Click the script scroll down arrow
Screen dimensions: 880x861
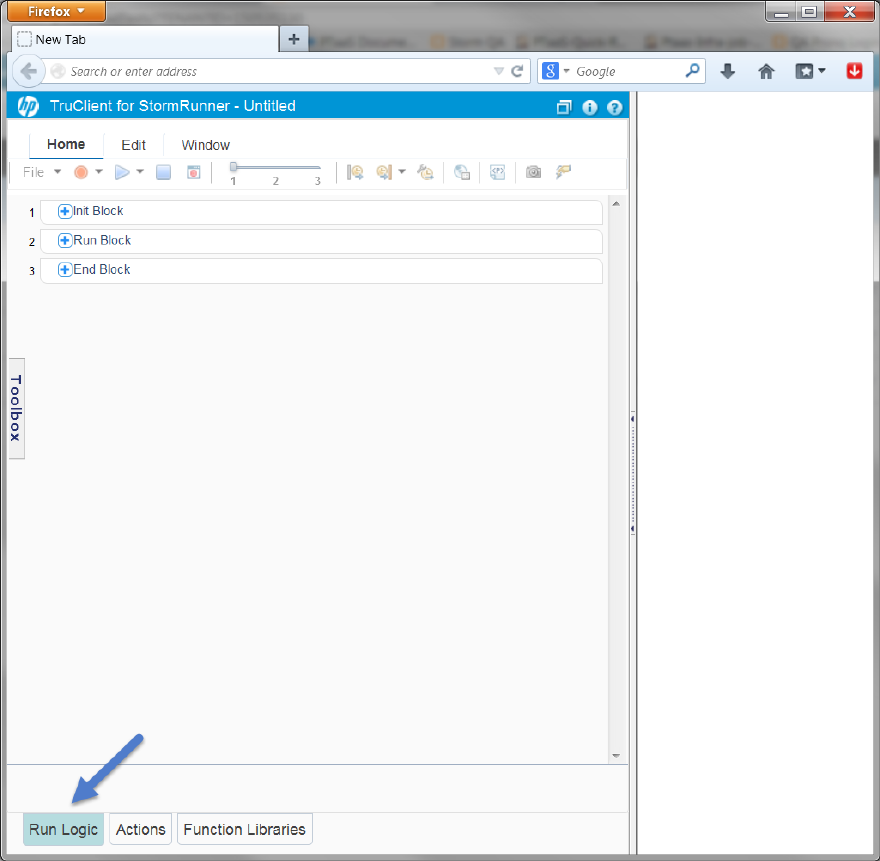(x=616, y=755)
